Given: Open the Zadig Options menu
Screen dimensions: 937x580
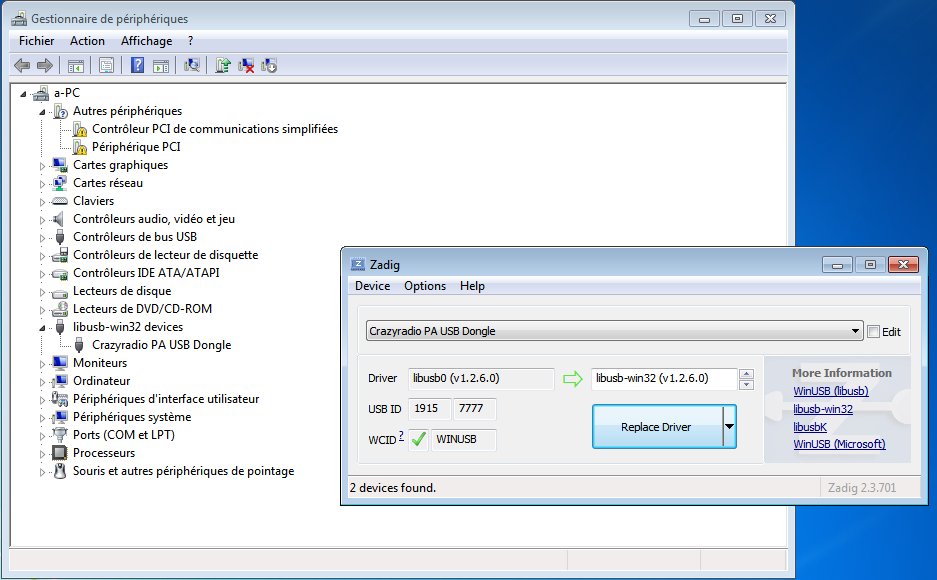Looking at the screenshot, I should 425,286.
